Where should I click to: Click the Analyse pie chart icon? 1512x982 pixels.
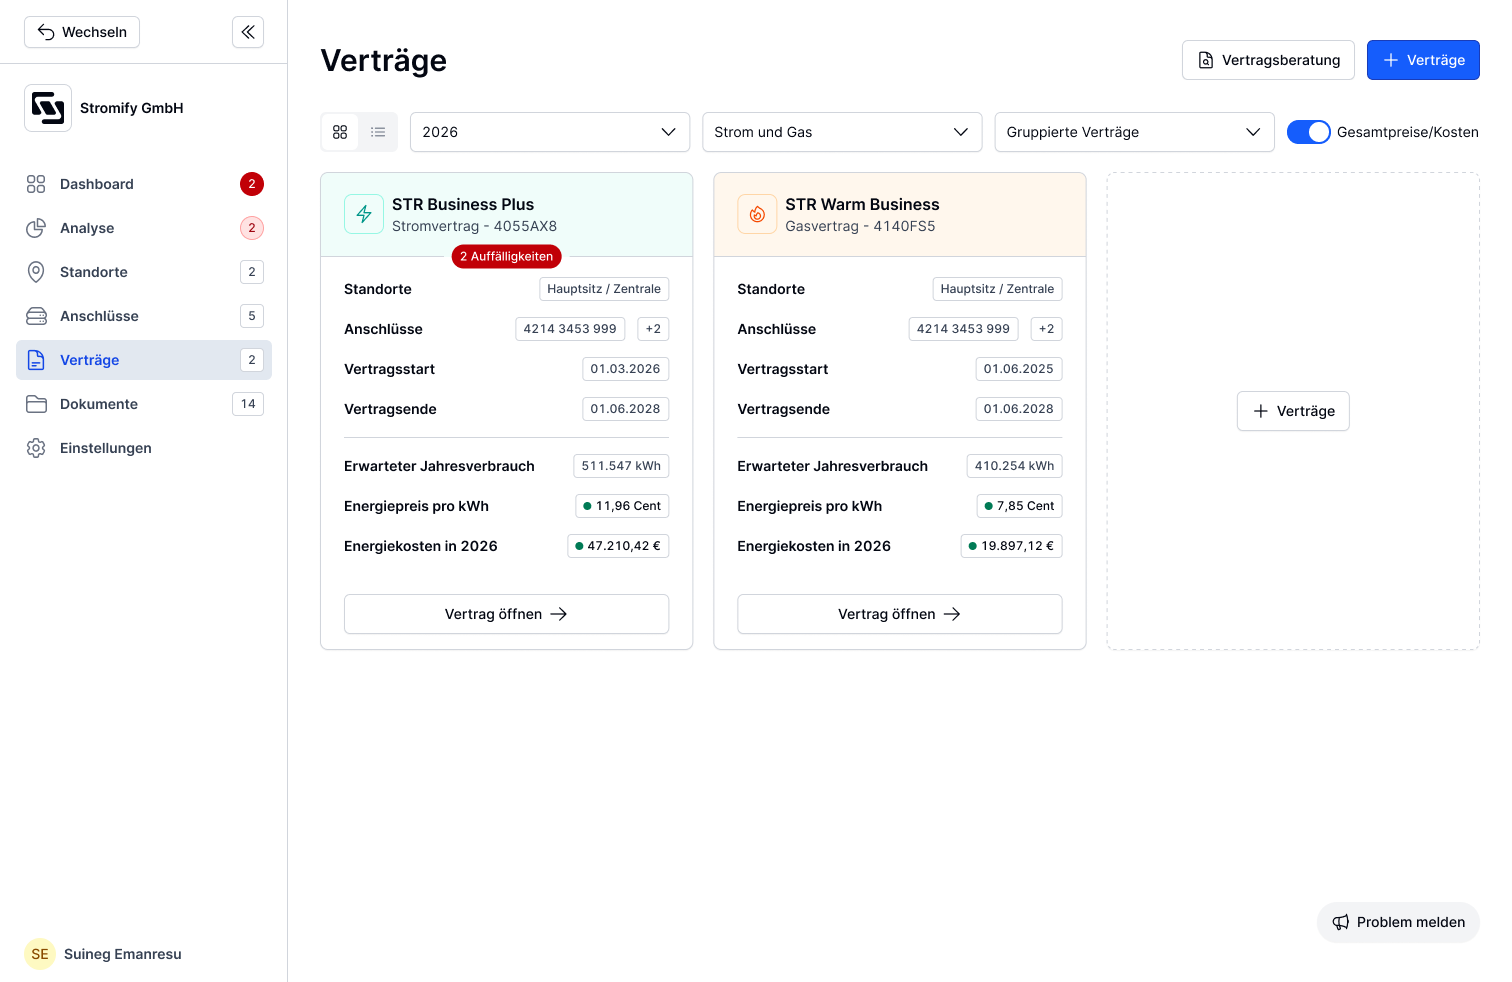tap(36, 228)
